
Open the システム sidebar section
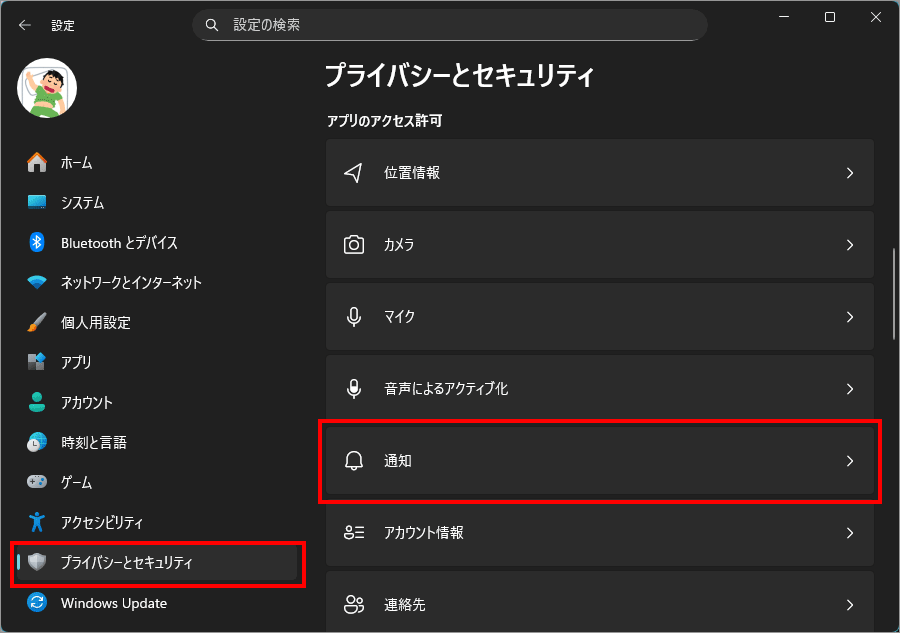[x=82, y=203]
